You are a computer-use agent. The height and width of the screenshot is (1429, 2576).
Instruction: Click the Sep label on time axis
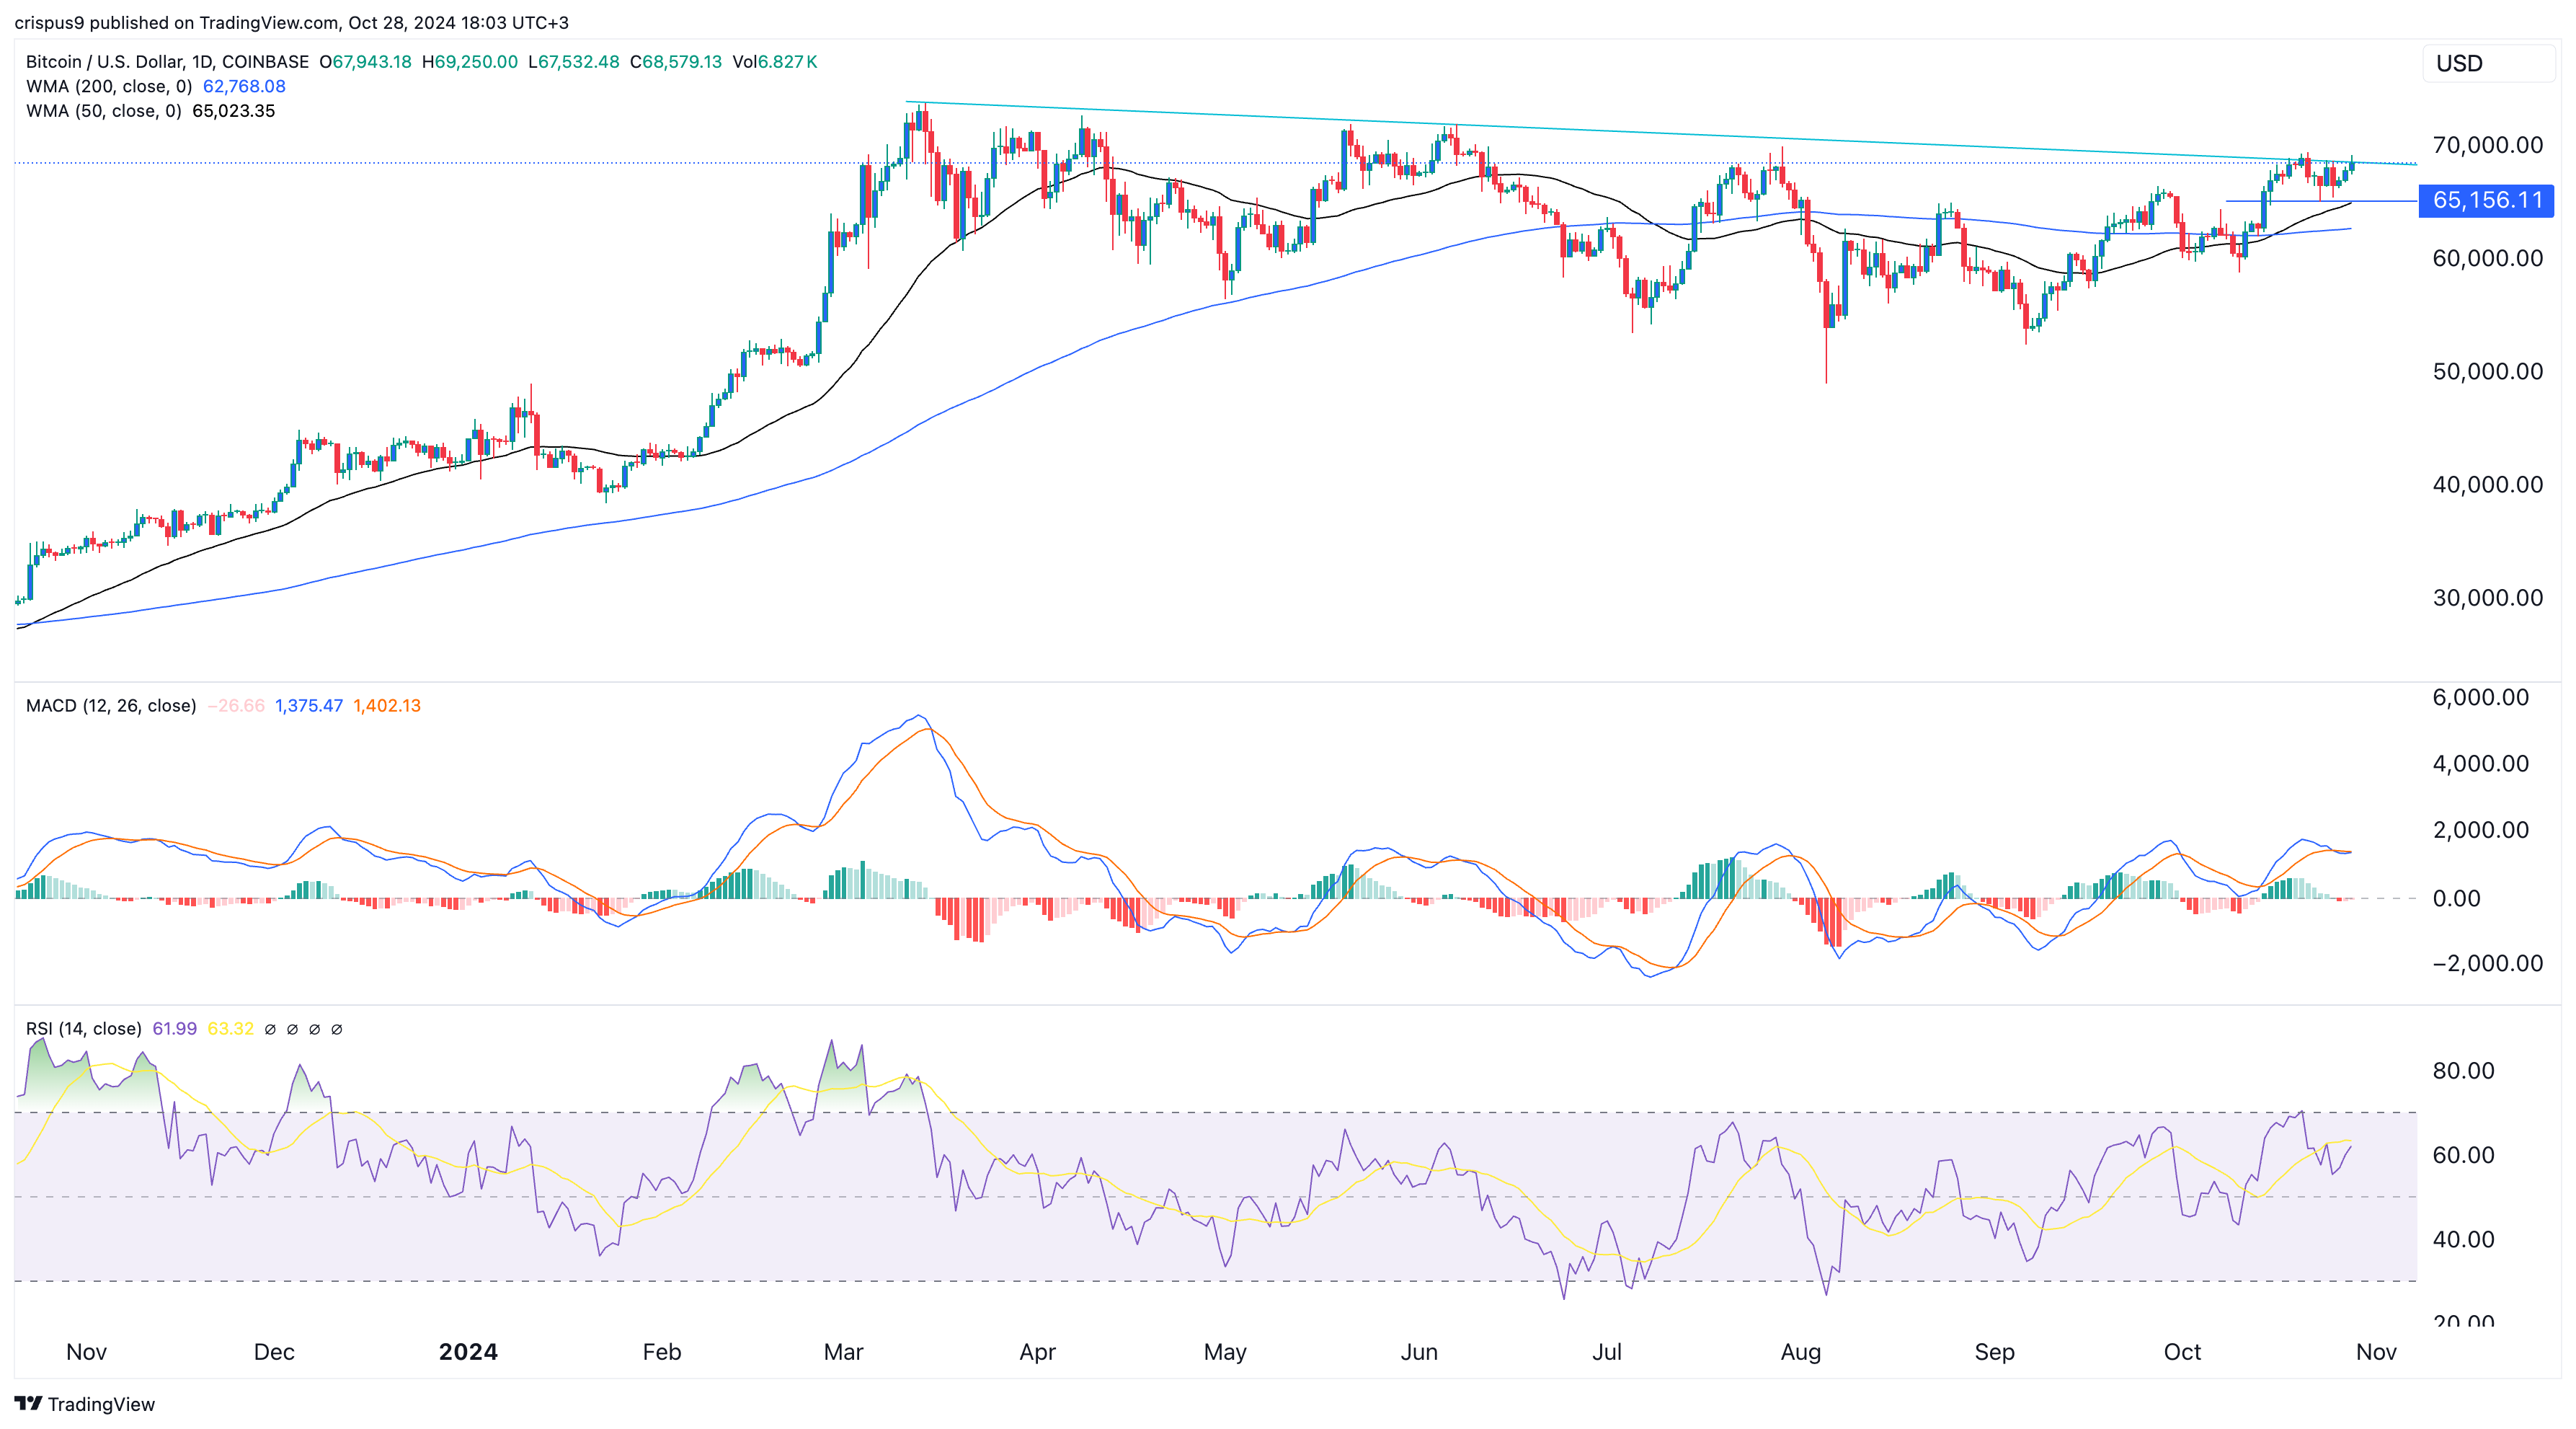click(1995, 1352)
